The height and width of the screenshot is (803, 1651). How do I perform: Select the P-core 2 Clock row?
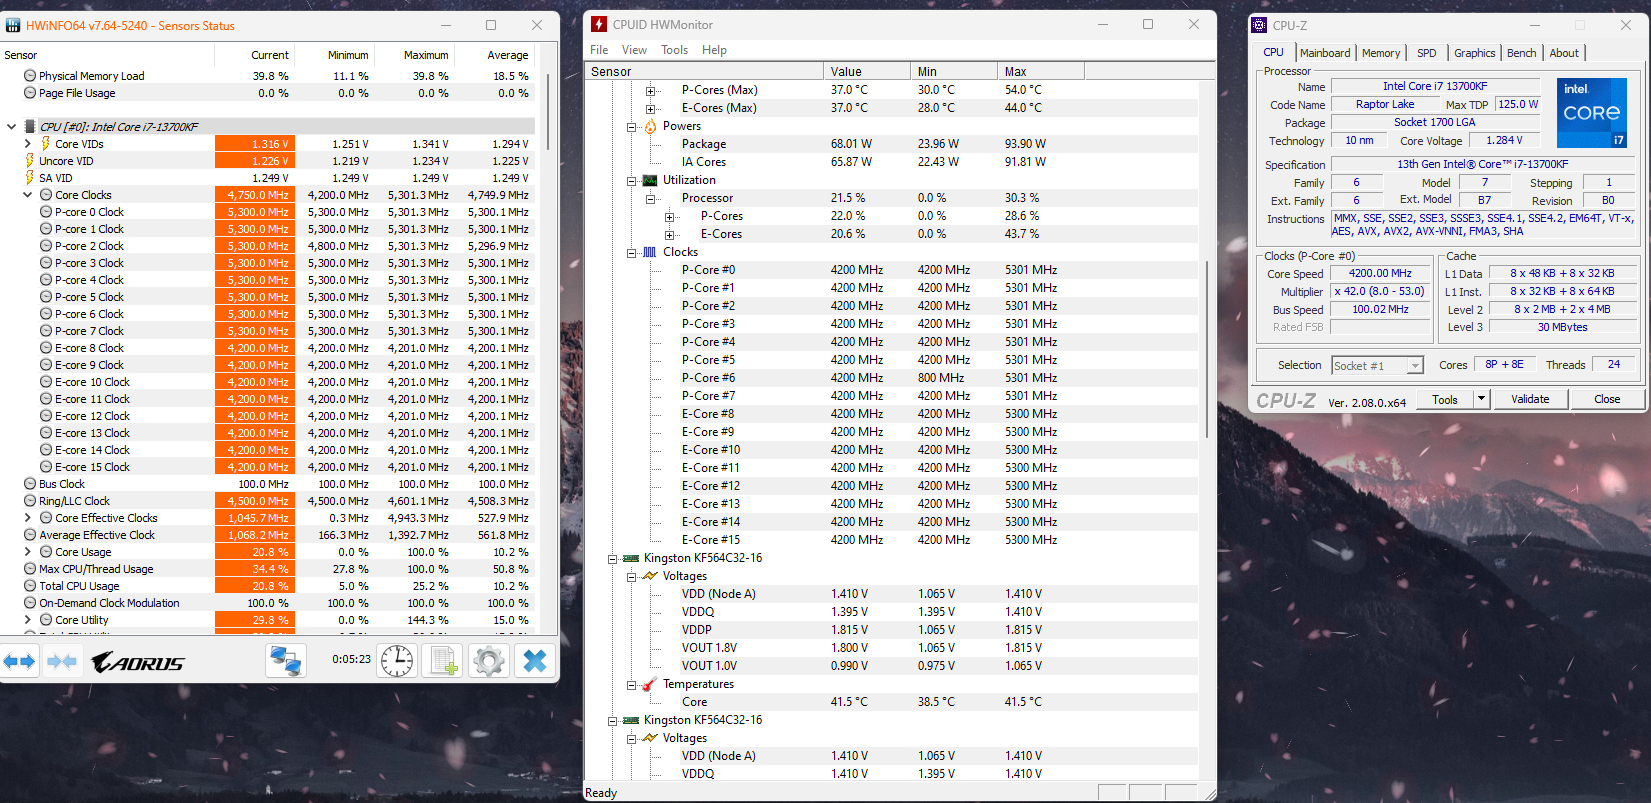[268, 246]
